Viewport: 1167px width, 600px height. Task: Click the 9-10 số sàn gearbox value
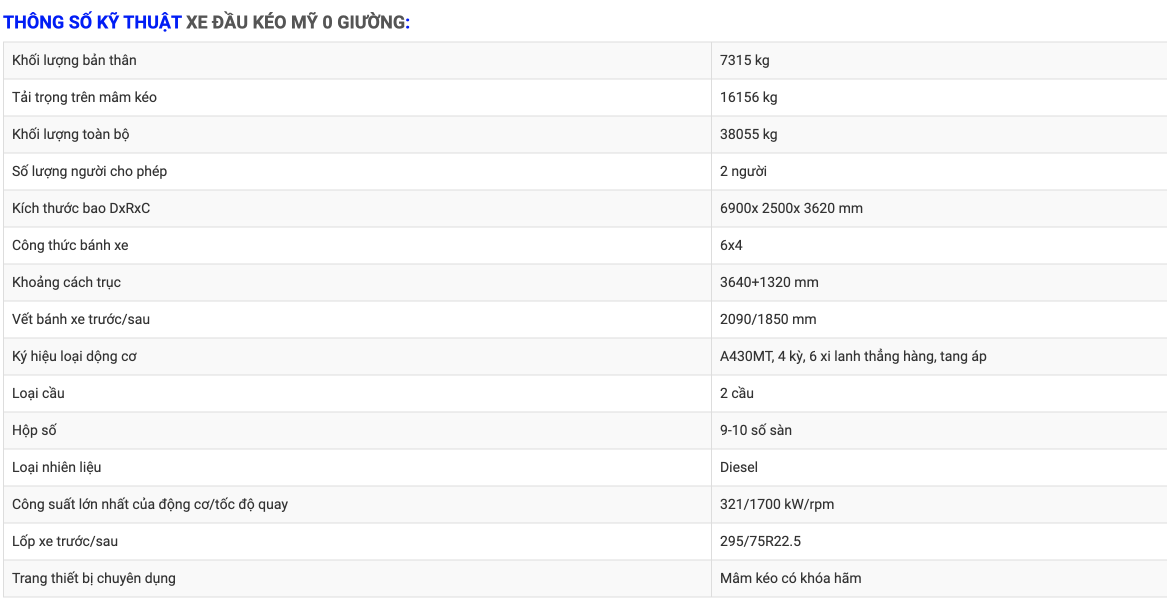click(755, 430)
